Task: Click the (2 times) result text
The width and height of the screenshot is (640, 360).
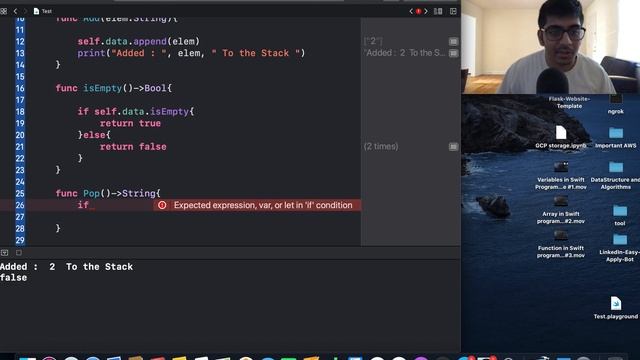Action: (381, 147)
